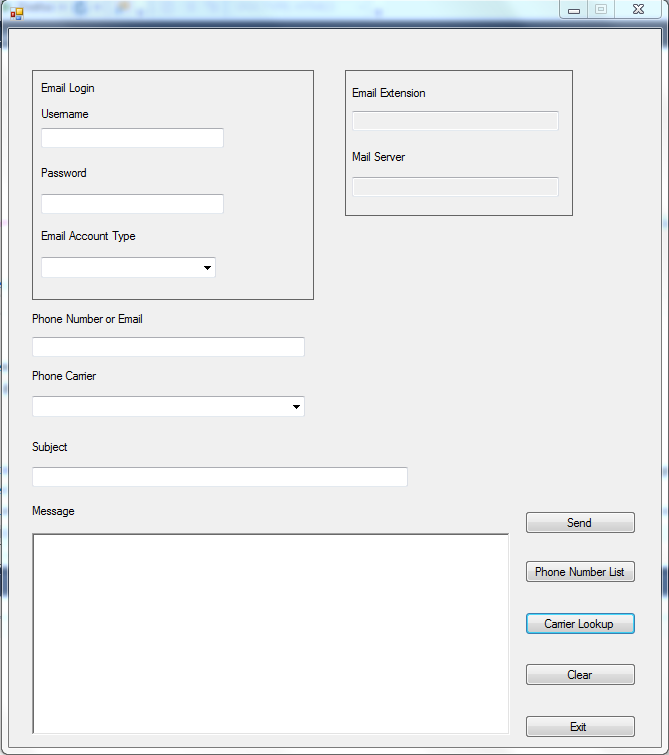This screenshot has width=669, height=755.
Task: Click the Email Extension field
Action: pyautogui.click(x=455, y=120)
